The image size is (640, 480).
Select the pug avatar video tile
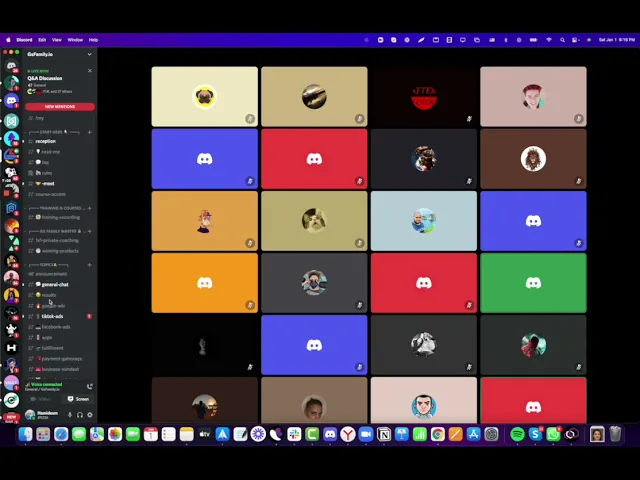coord(204,97)
